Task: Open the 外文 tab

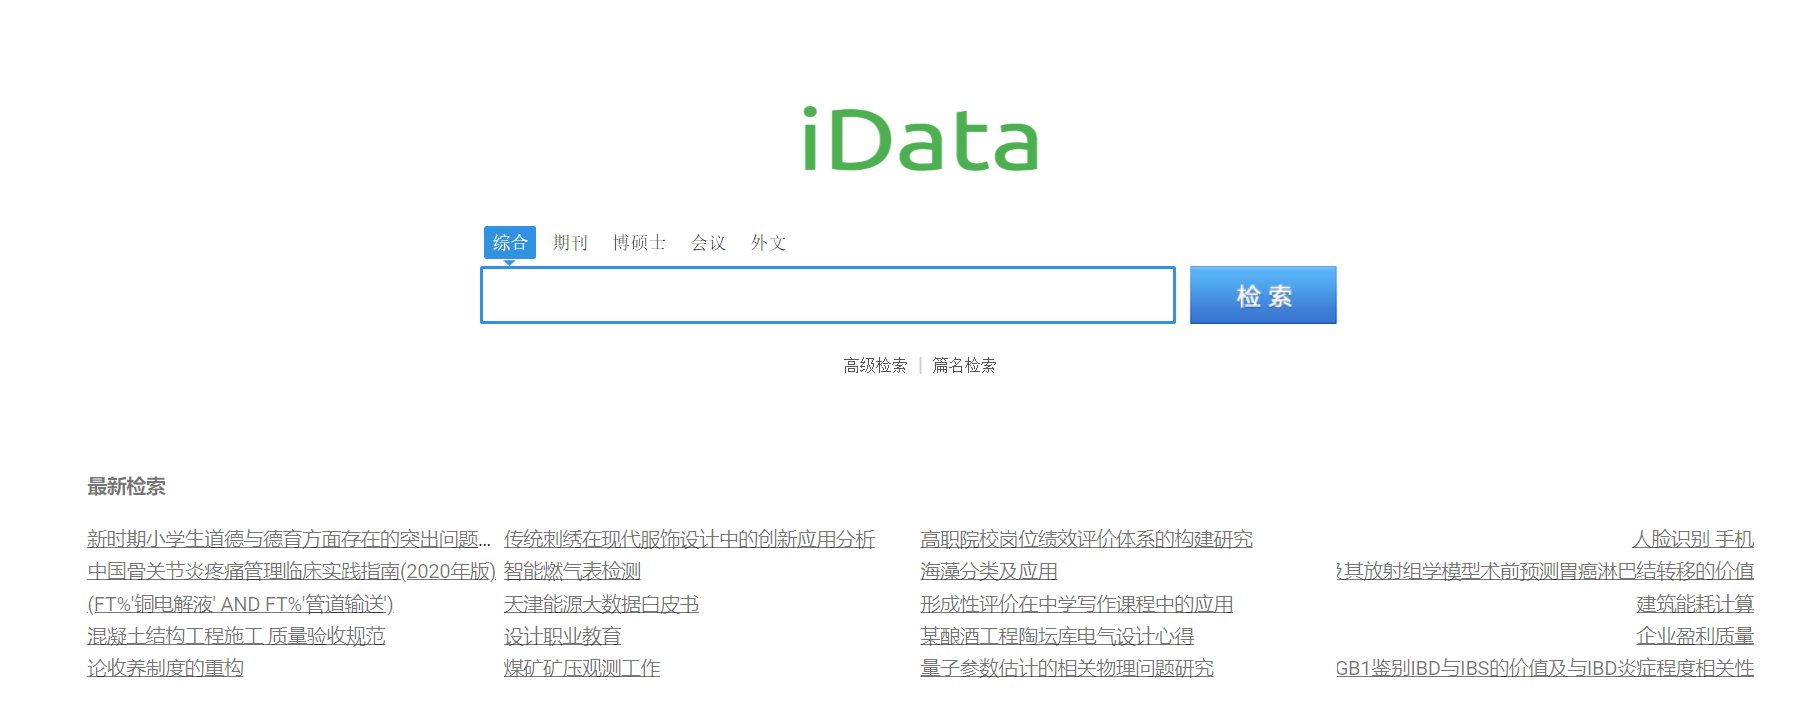Action: [x=768, y=243]
